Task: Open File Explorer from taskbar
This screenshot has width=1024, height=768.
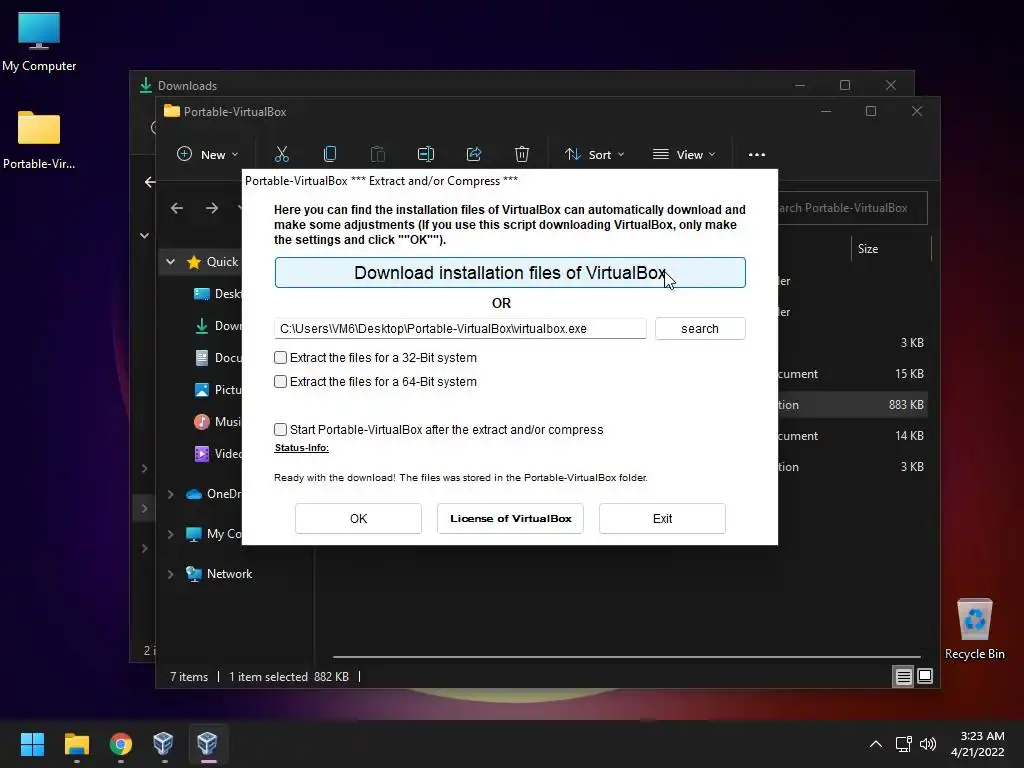Action: click(76, 743)
